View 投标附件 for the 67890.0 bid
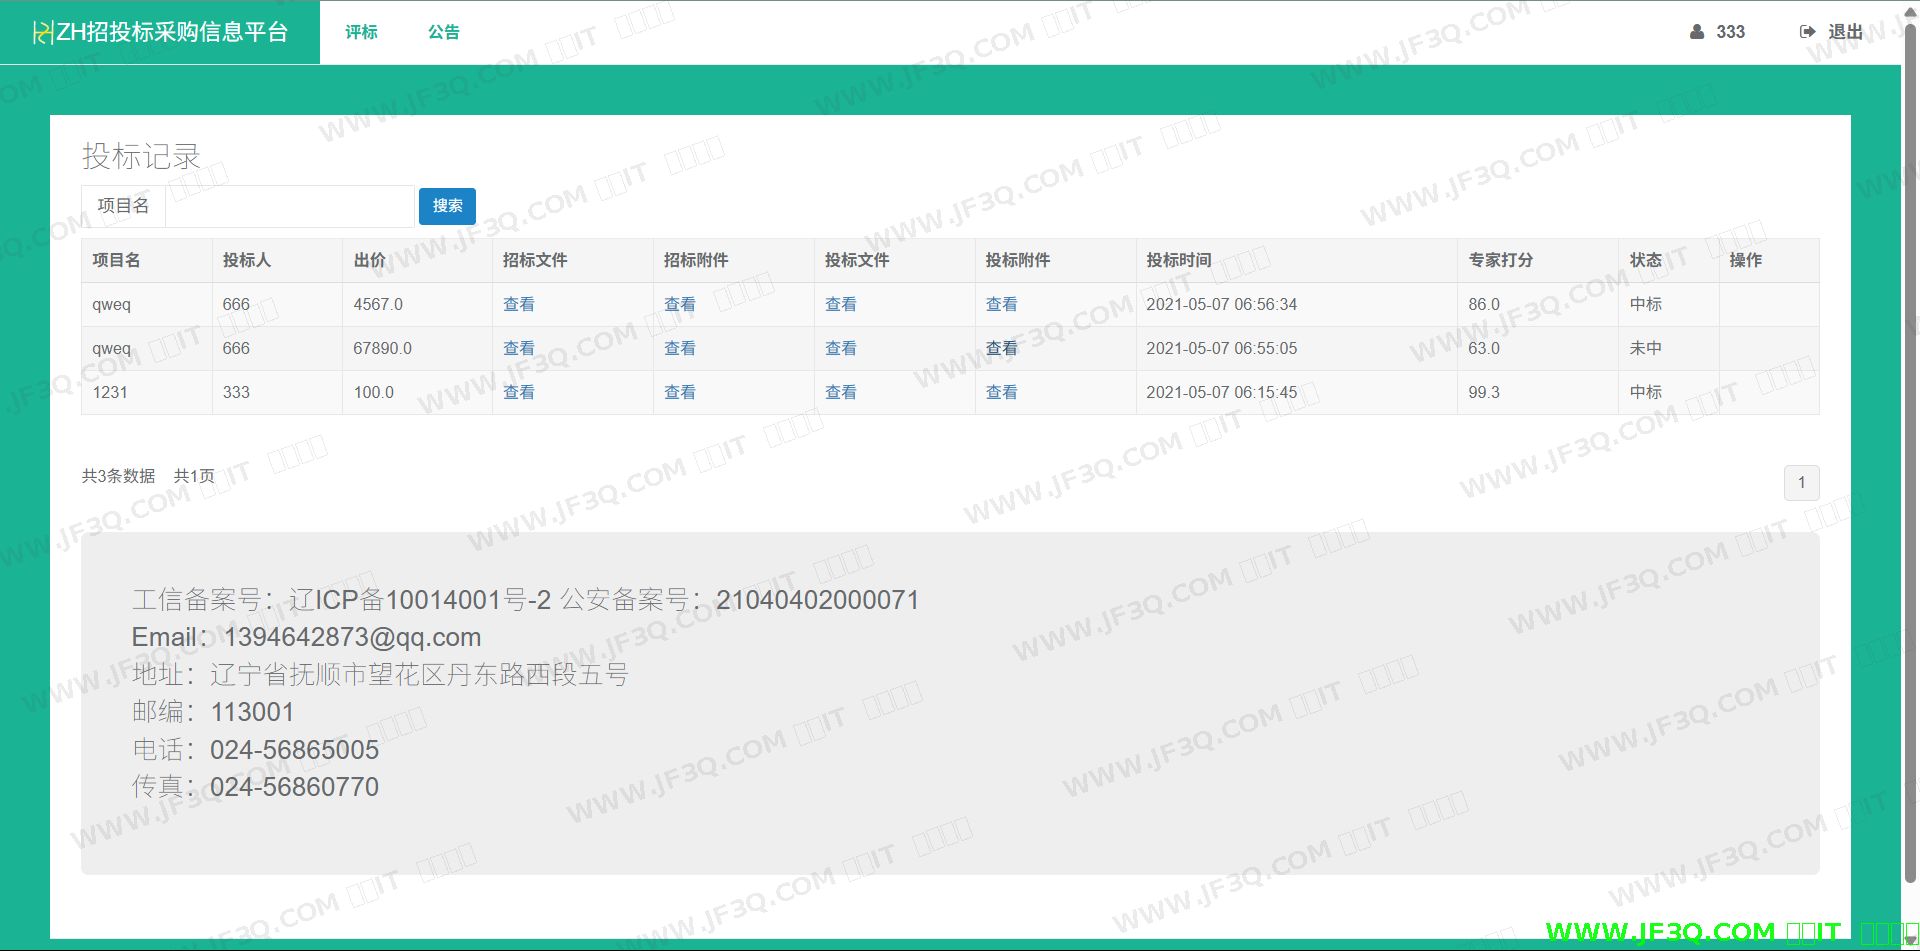Image resolution: width=1920 pixels, height=951 pixels. (x=1001, y=348)
